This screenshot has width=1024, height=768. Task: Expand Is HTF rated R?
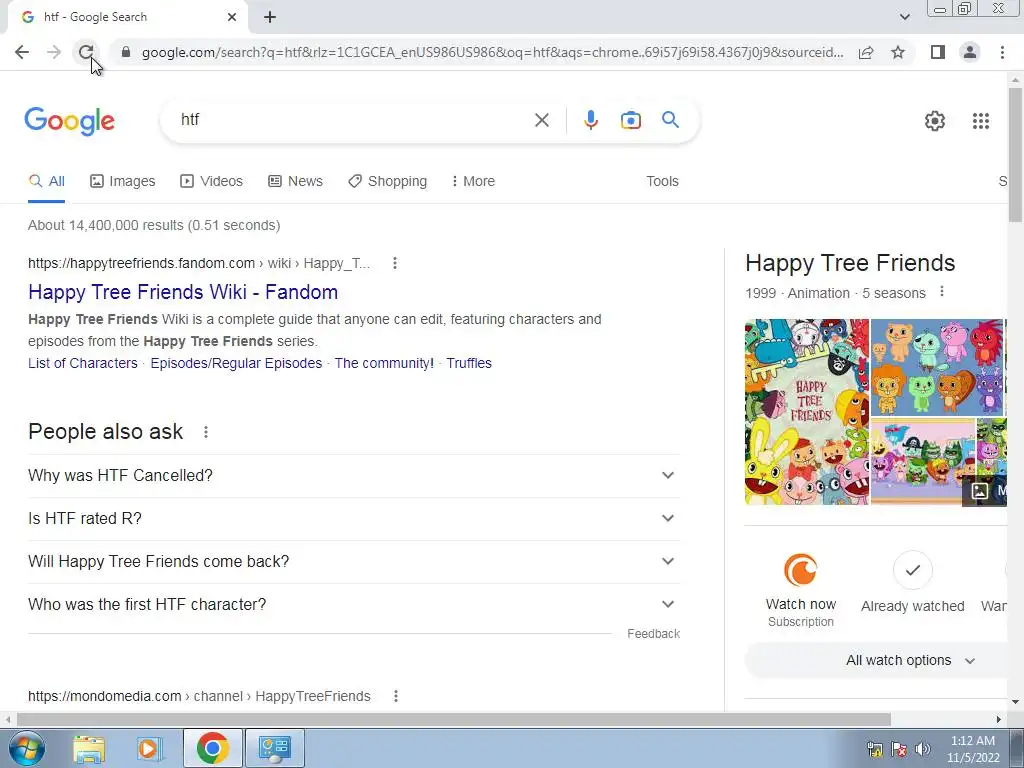click(354, 519)
